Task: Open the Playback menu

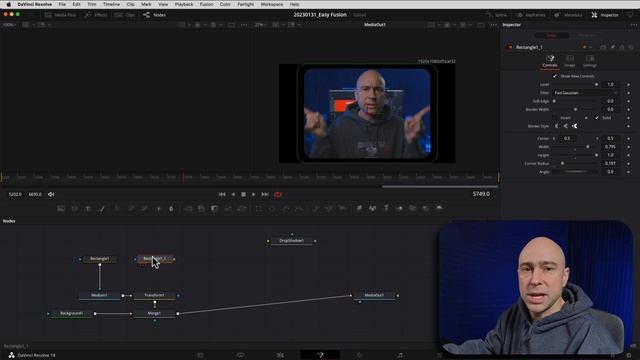Action: pos(184,4)
